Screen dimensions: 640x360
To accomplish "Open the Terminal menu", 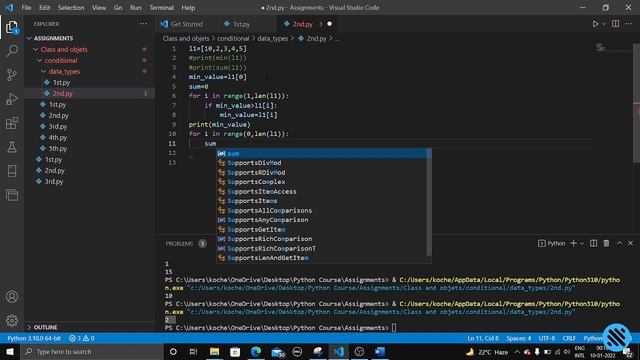I will pyautogui.click(x=161, y=7).
